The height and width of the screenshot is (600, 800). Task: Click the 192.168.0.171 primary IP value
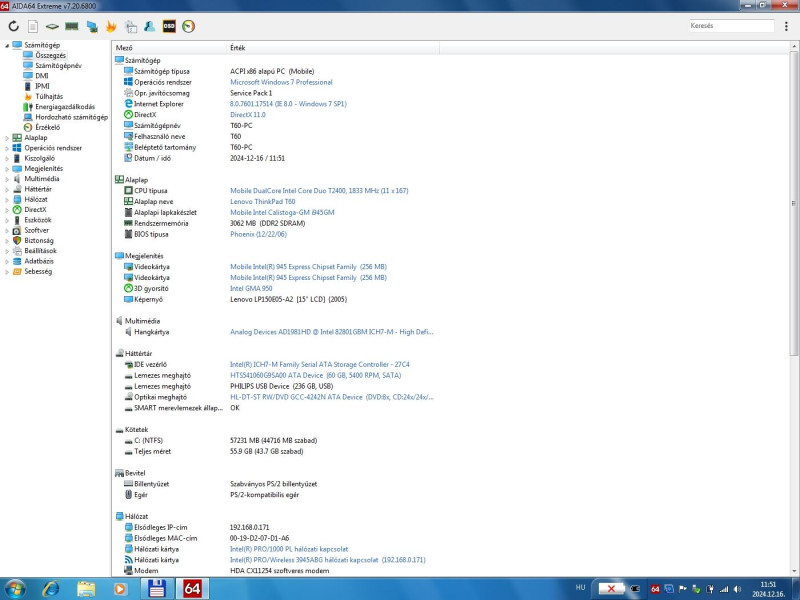[x=249, y=527]
